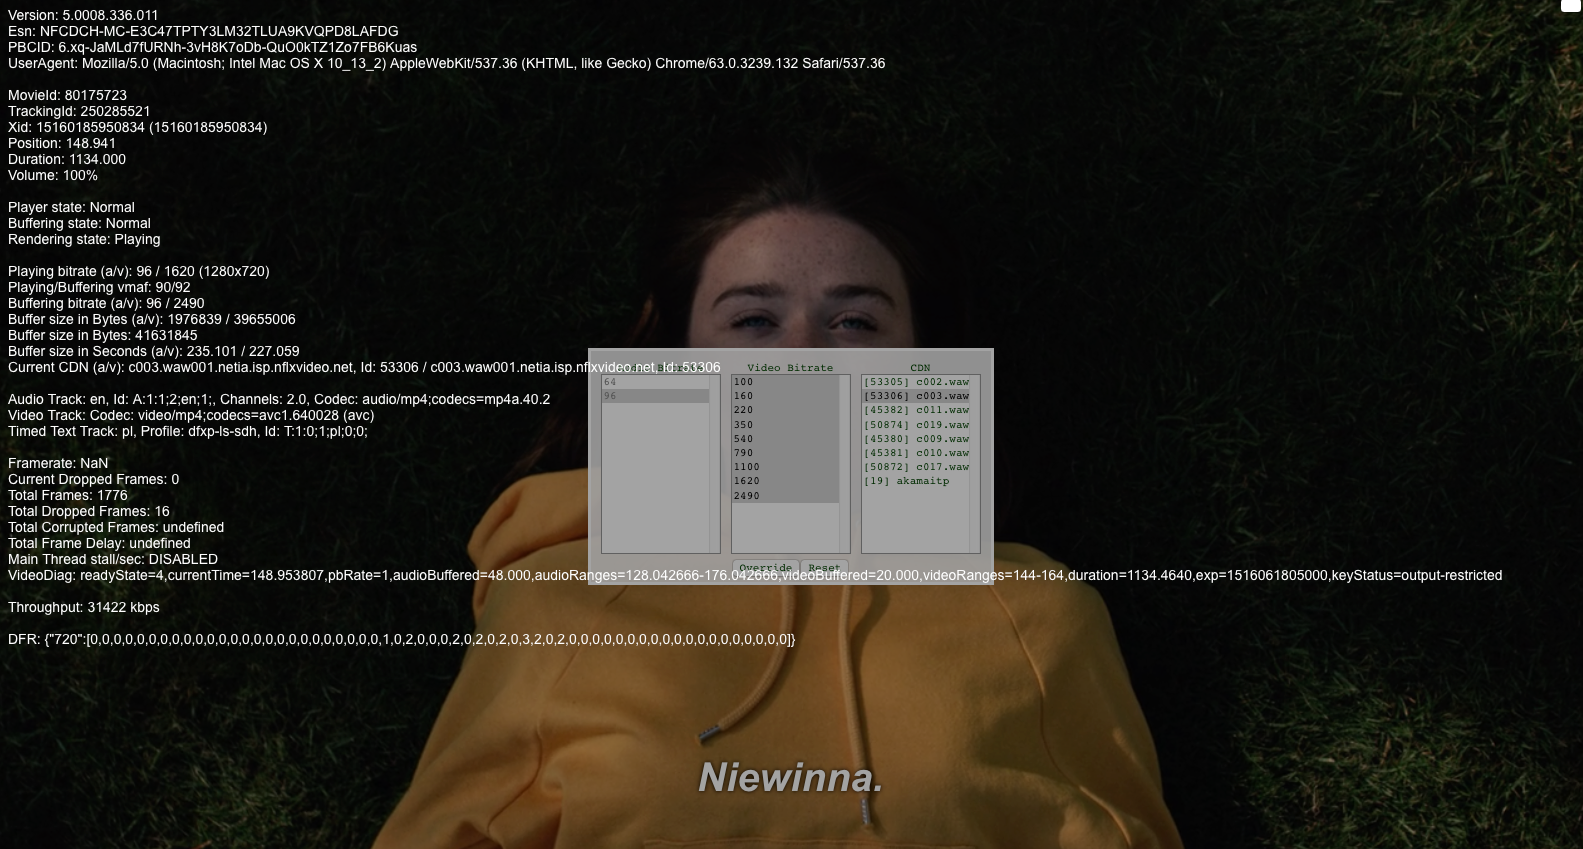Click the Timed Text Track line
Viewport: 1583px width, 849px height.
(x=188, y=431)
